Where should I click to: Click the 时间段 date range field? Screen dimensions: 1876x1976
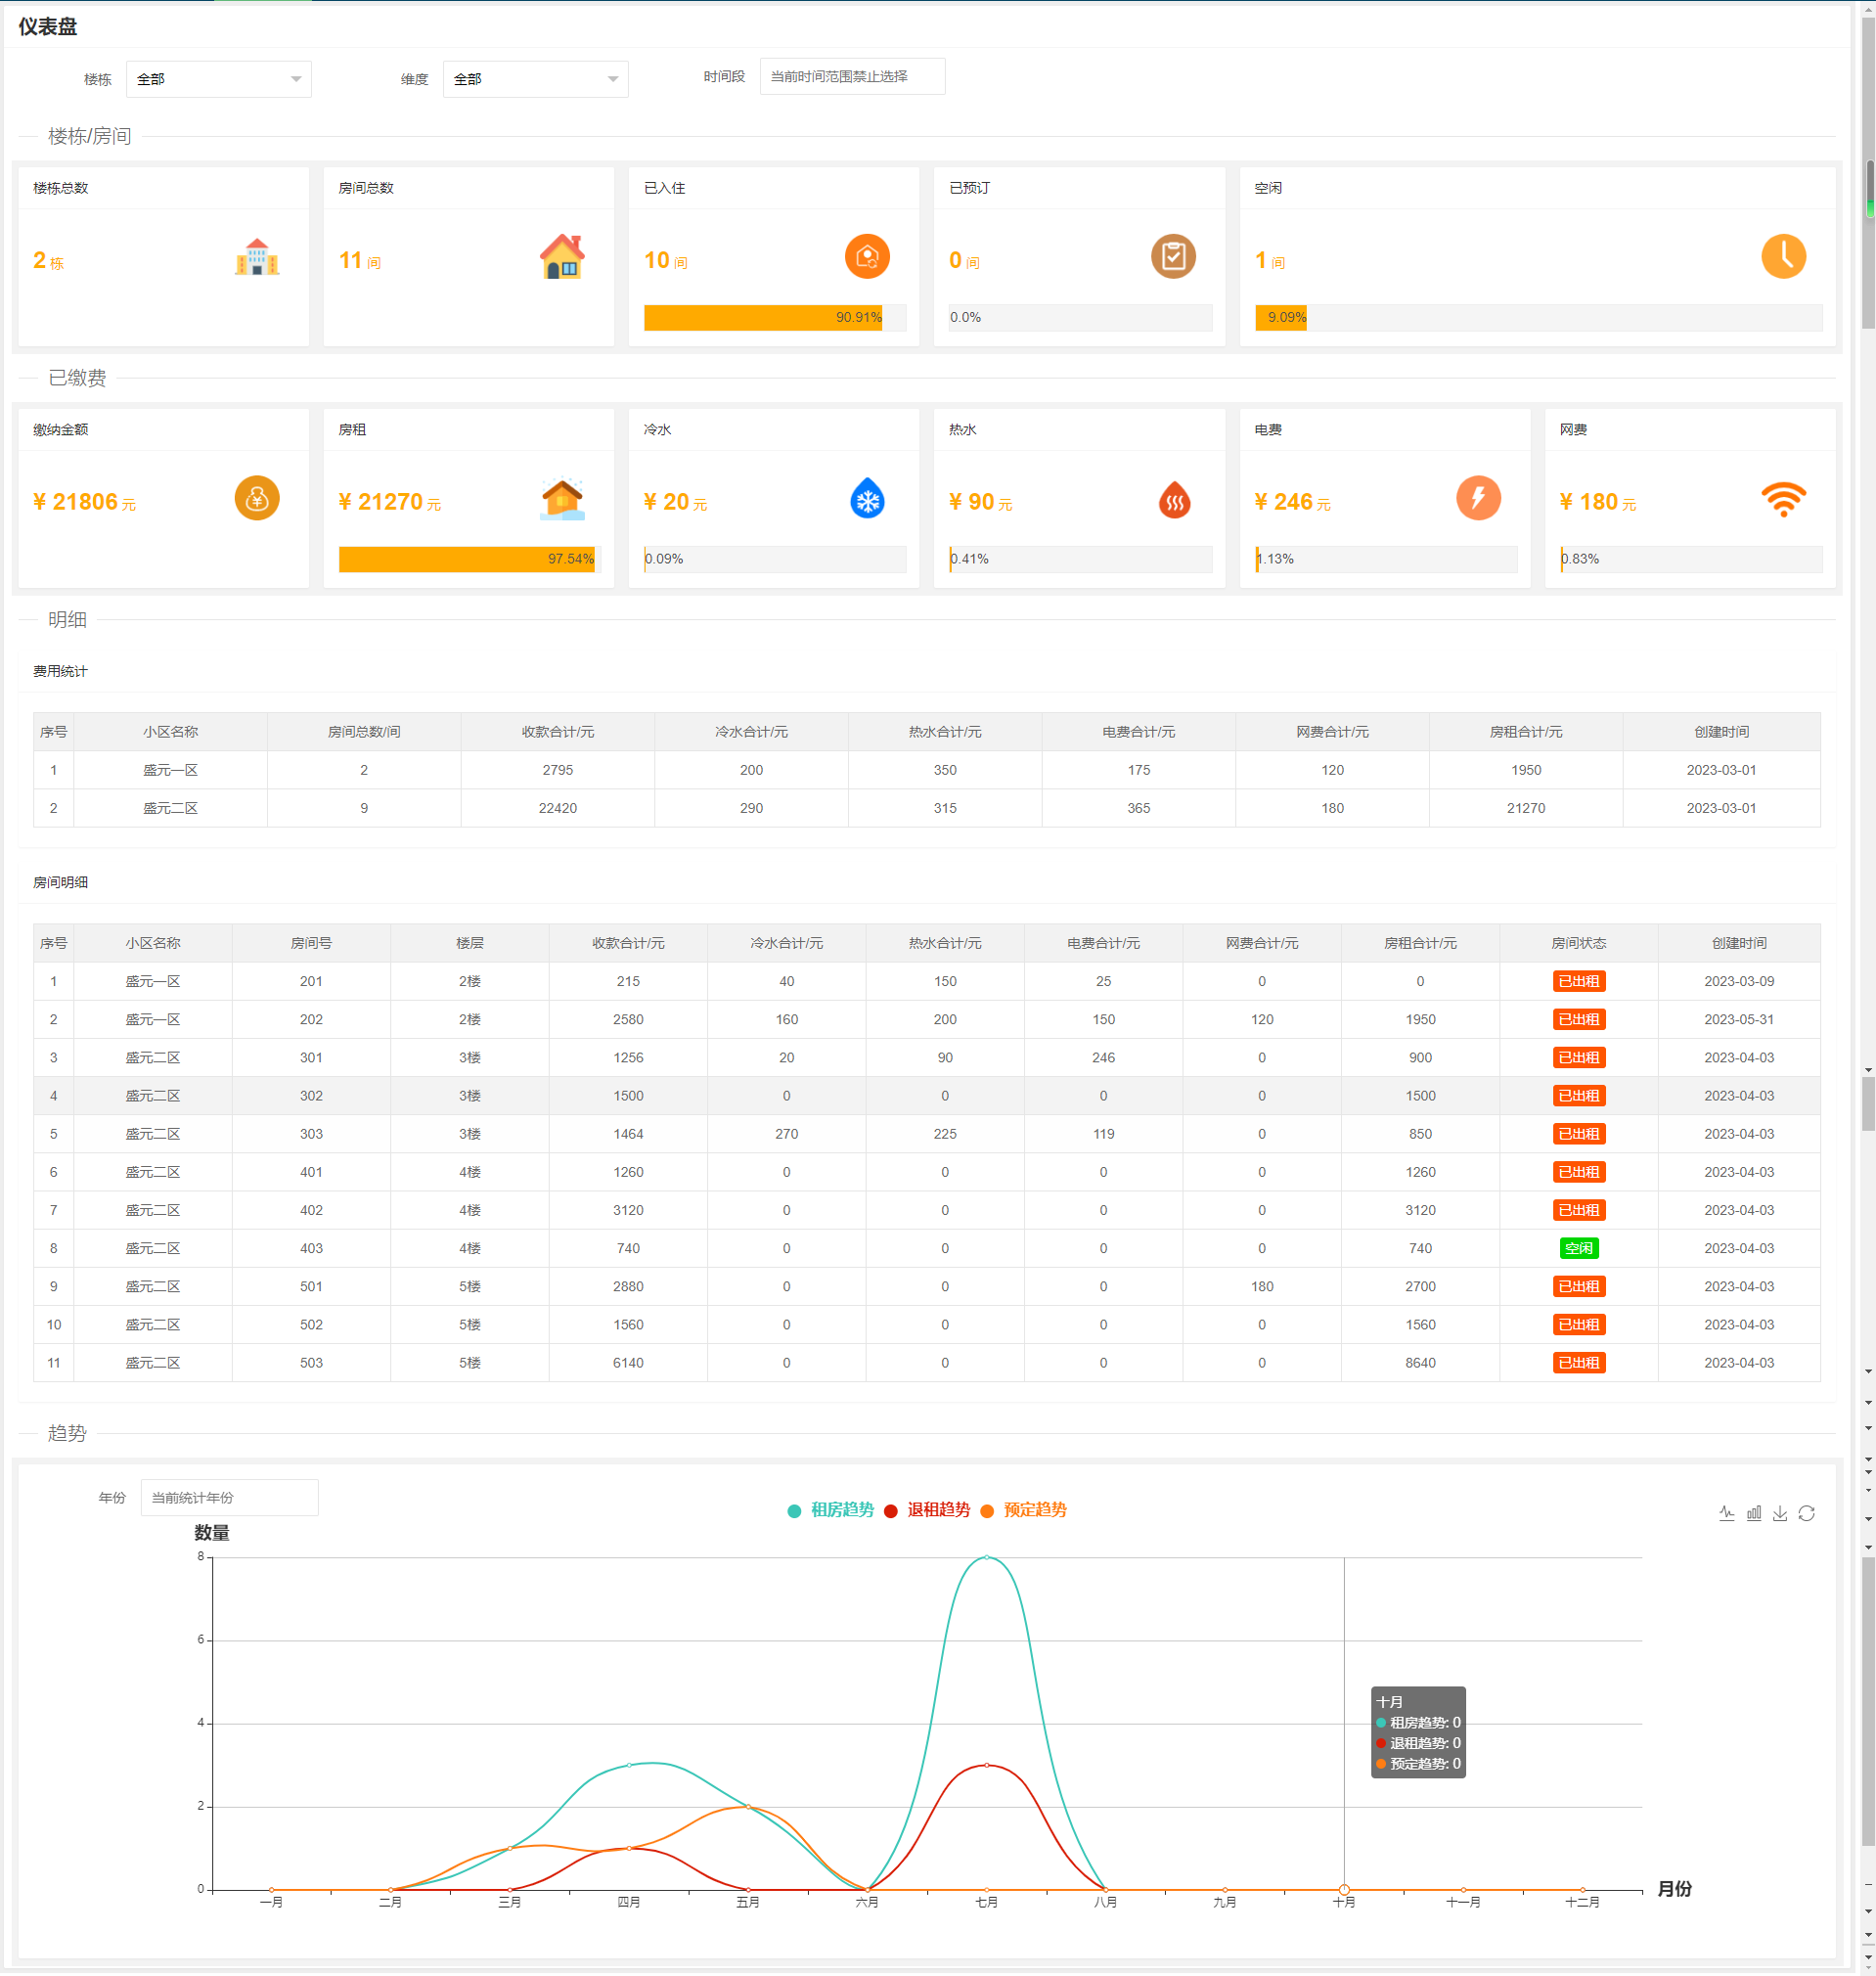852,76
